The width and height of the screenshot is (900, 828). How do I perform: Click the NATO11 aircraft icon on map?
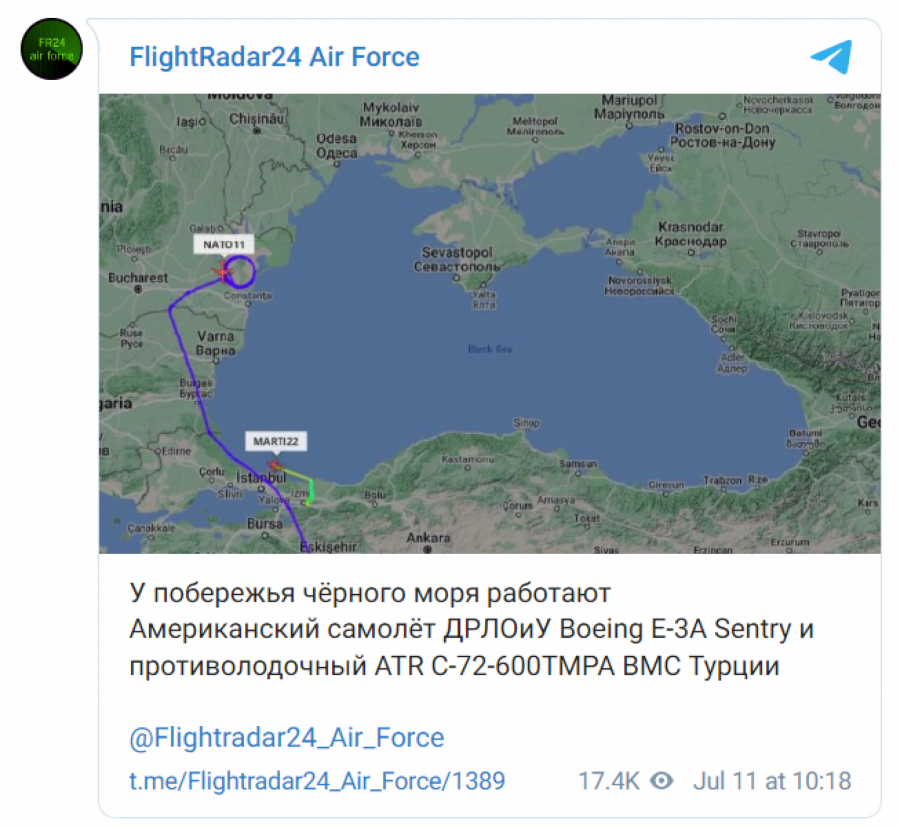click(222, 271)
